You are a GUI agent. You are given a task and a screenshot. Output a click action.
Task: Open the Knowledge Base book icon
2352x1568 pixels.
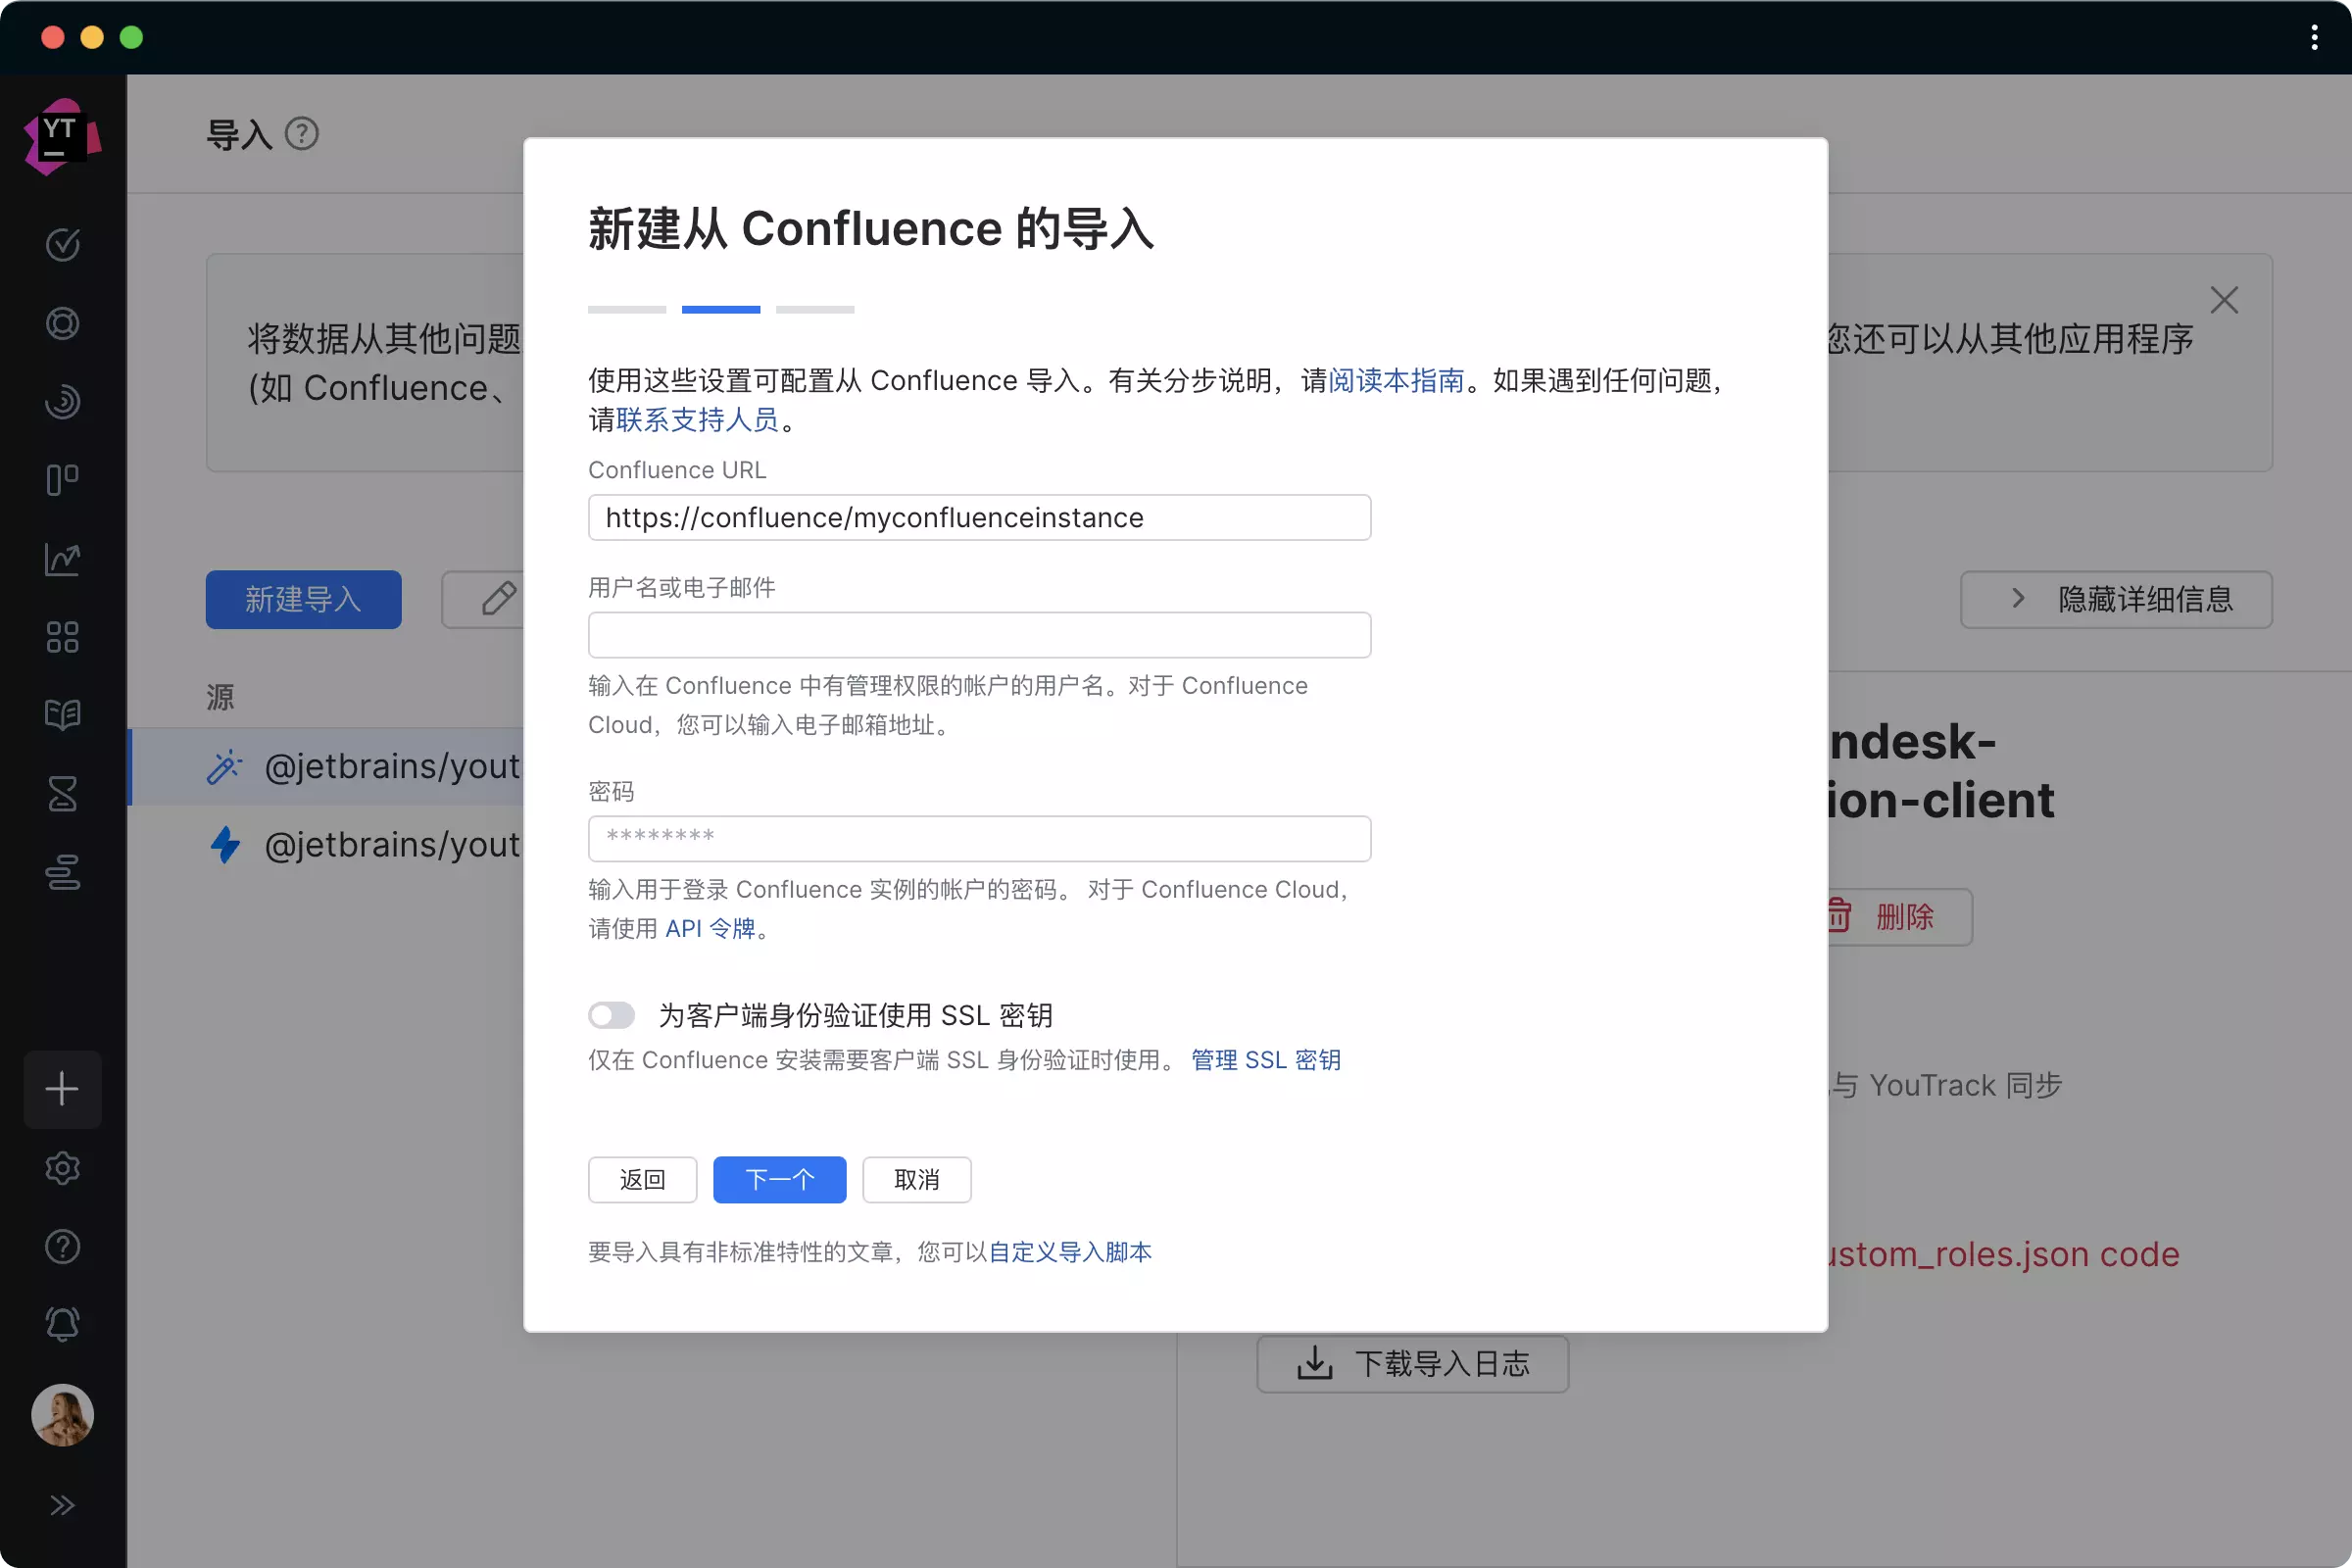62,714
